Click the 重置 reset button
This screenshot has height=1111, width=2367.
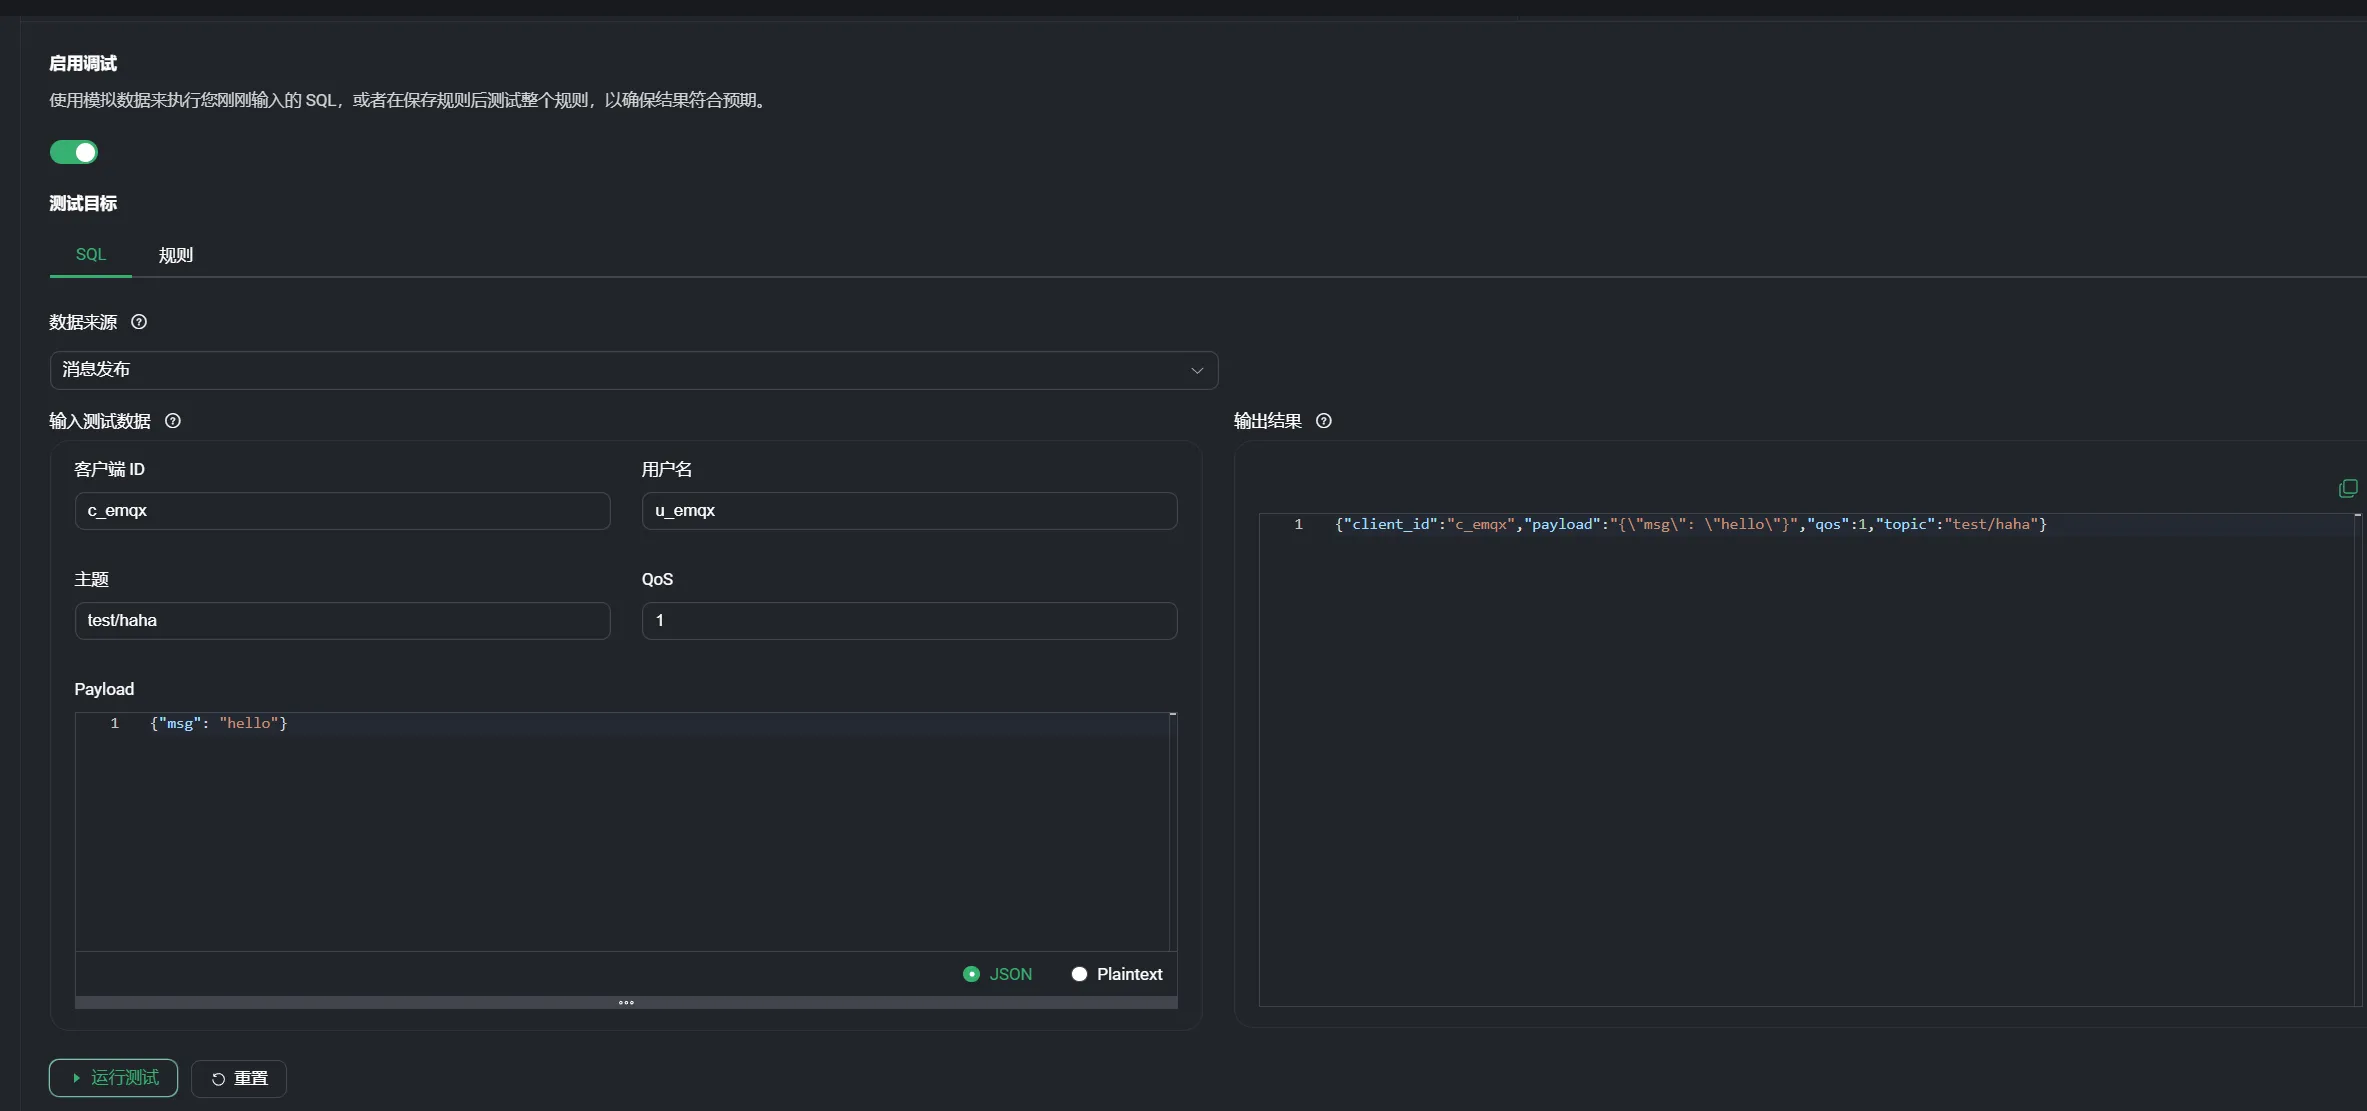(239, 1078)
